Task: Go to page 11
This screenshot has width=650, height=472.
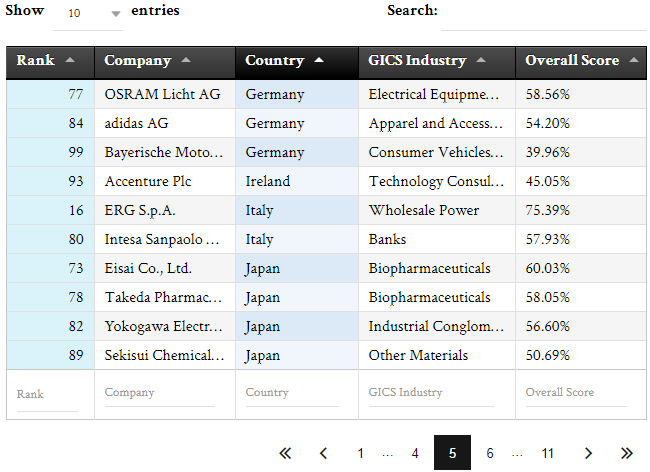Action: tap(548, 453)
